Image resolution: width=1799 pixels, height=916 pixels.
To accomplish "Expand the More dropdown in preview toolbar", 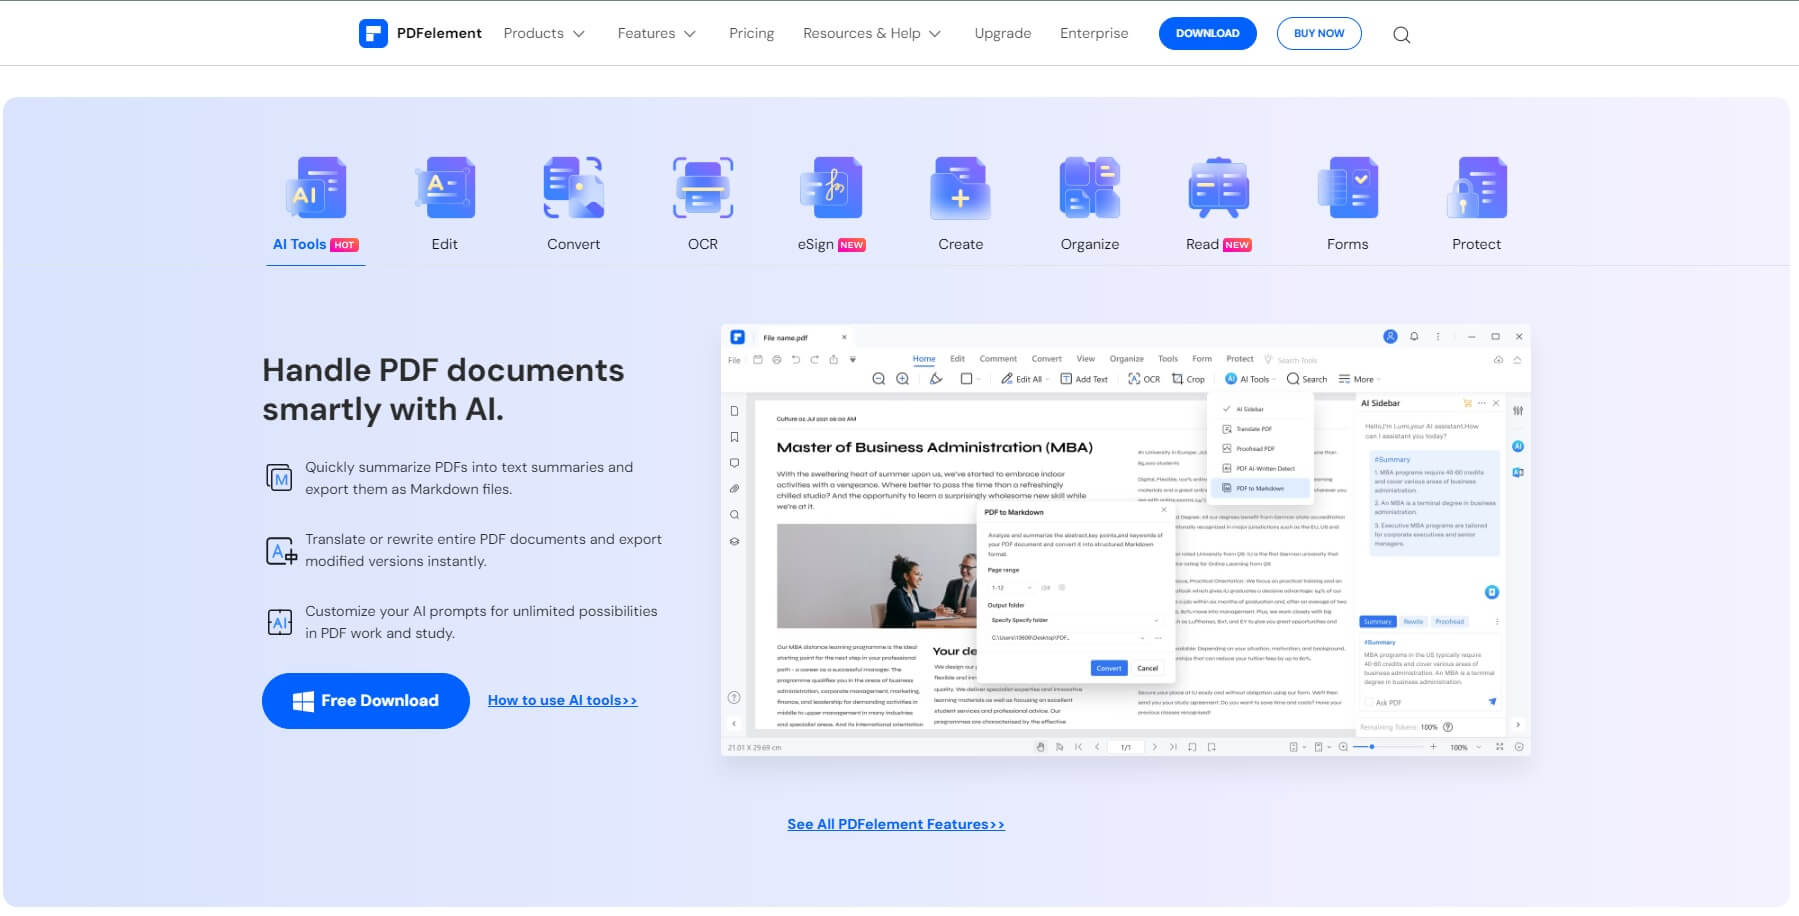I will (1358, 379).
